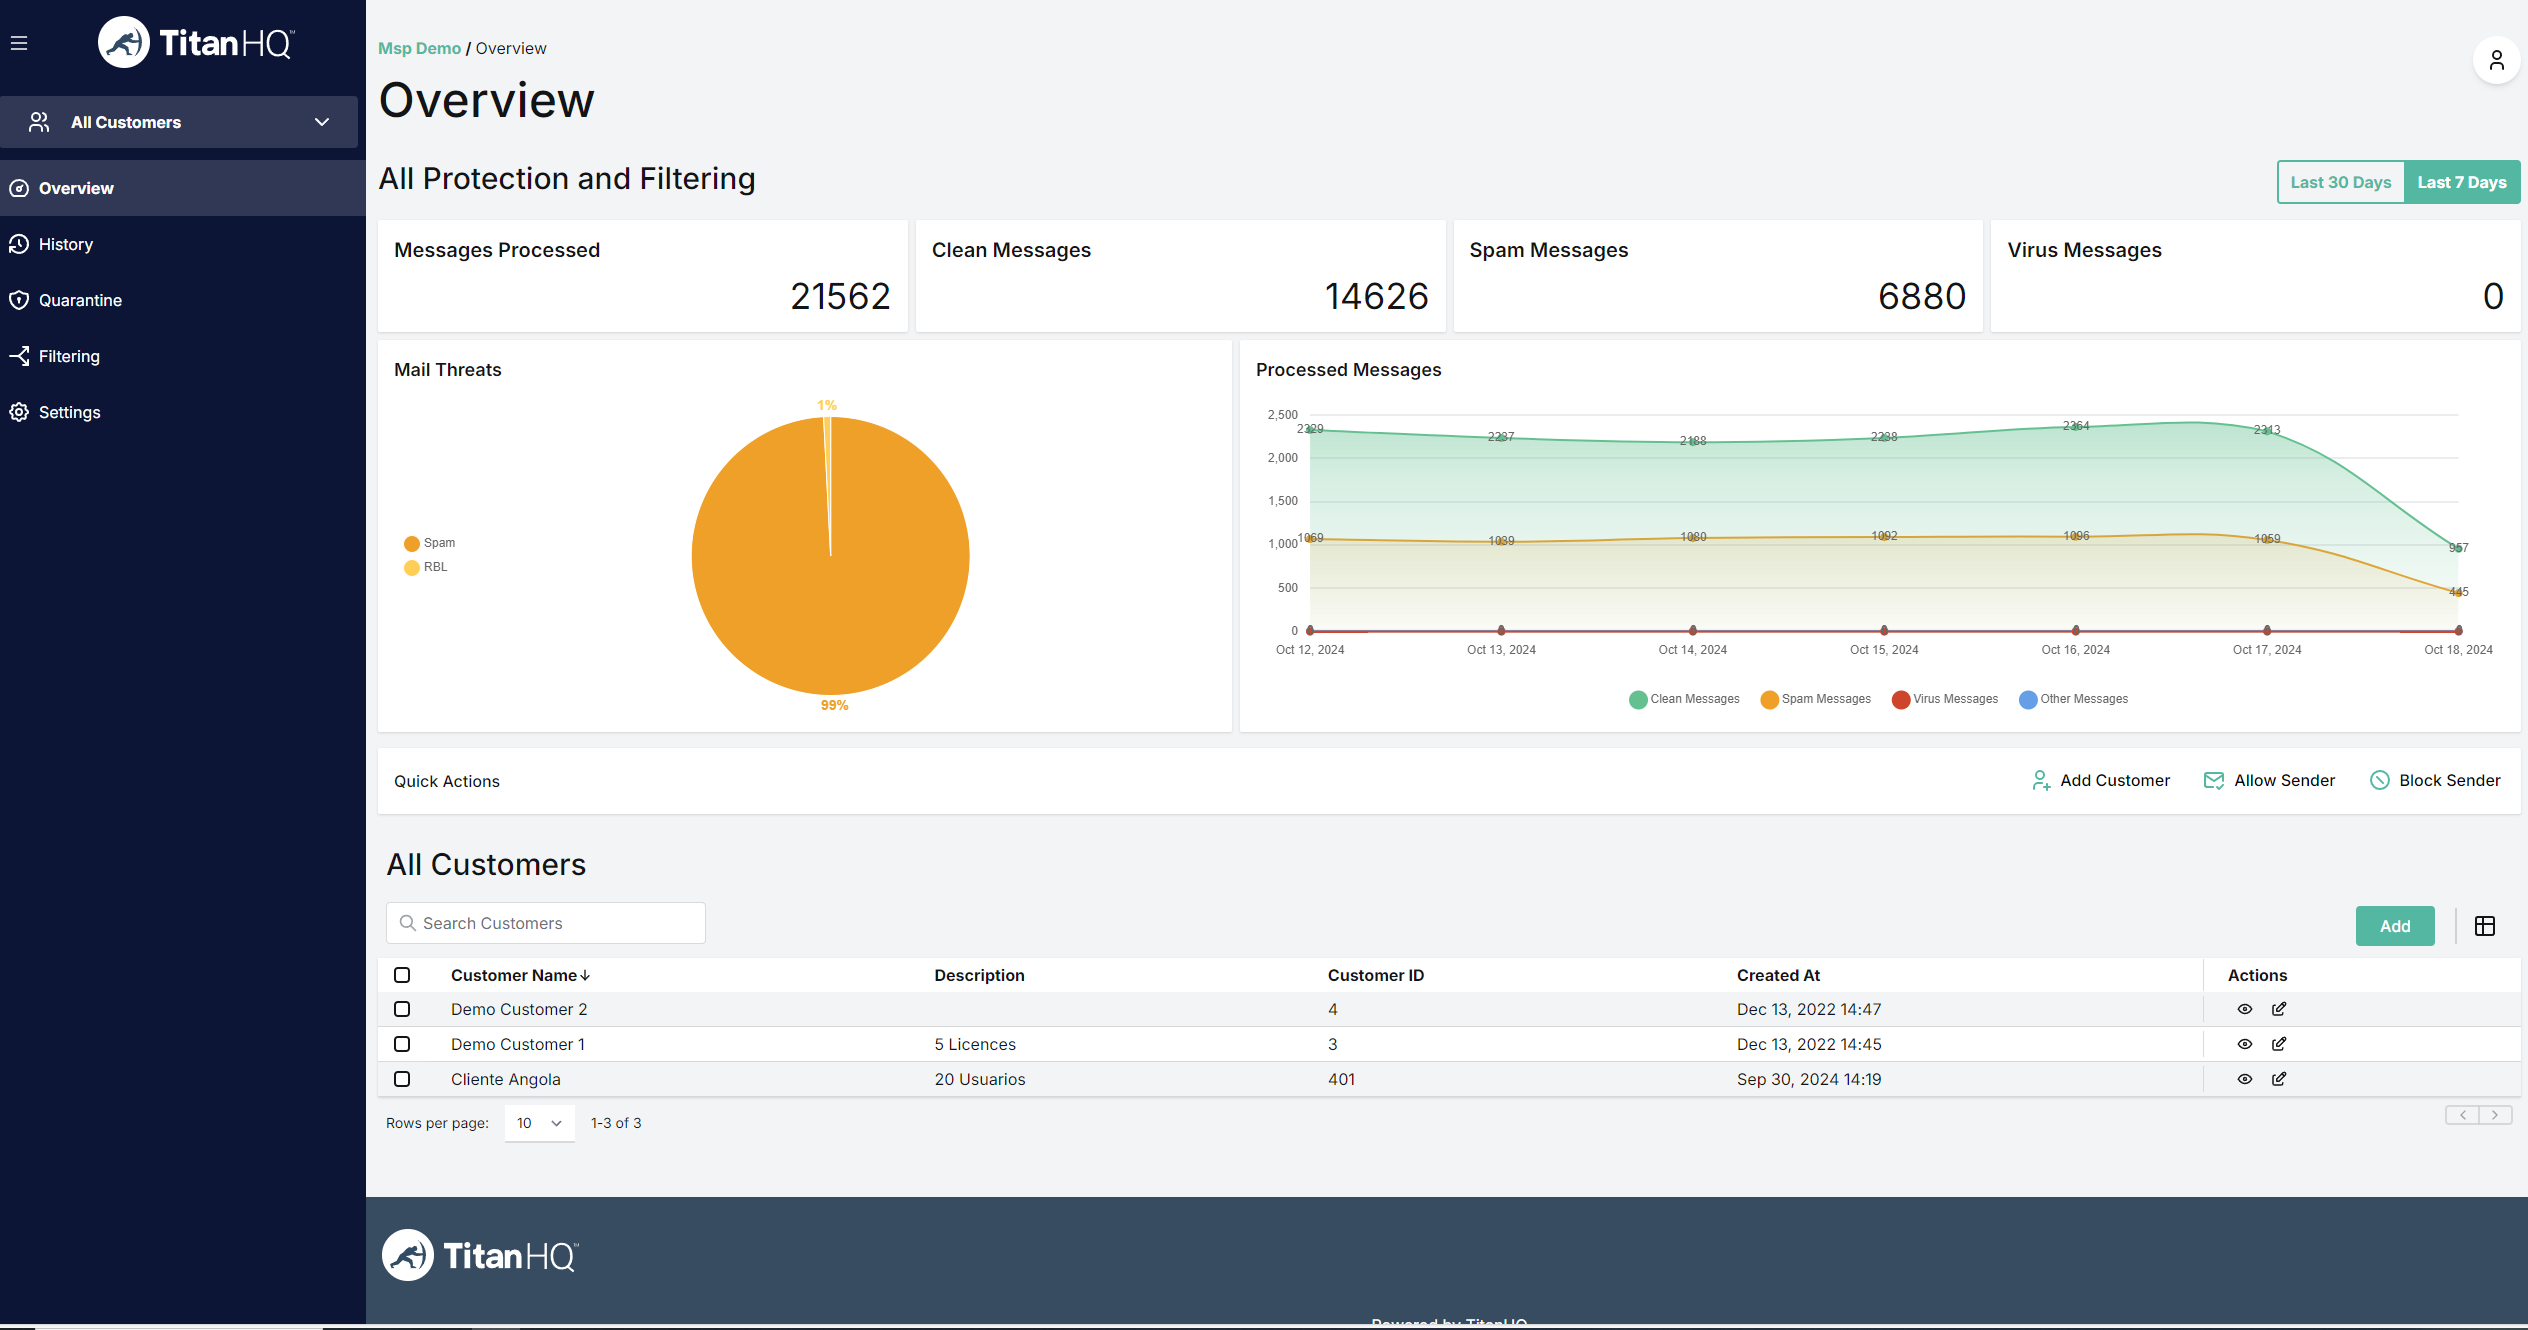
Task: Open the Quarantine section in sidebar
Action: coord(78,300)
